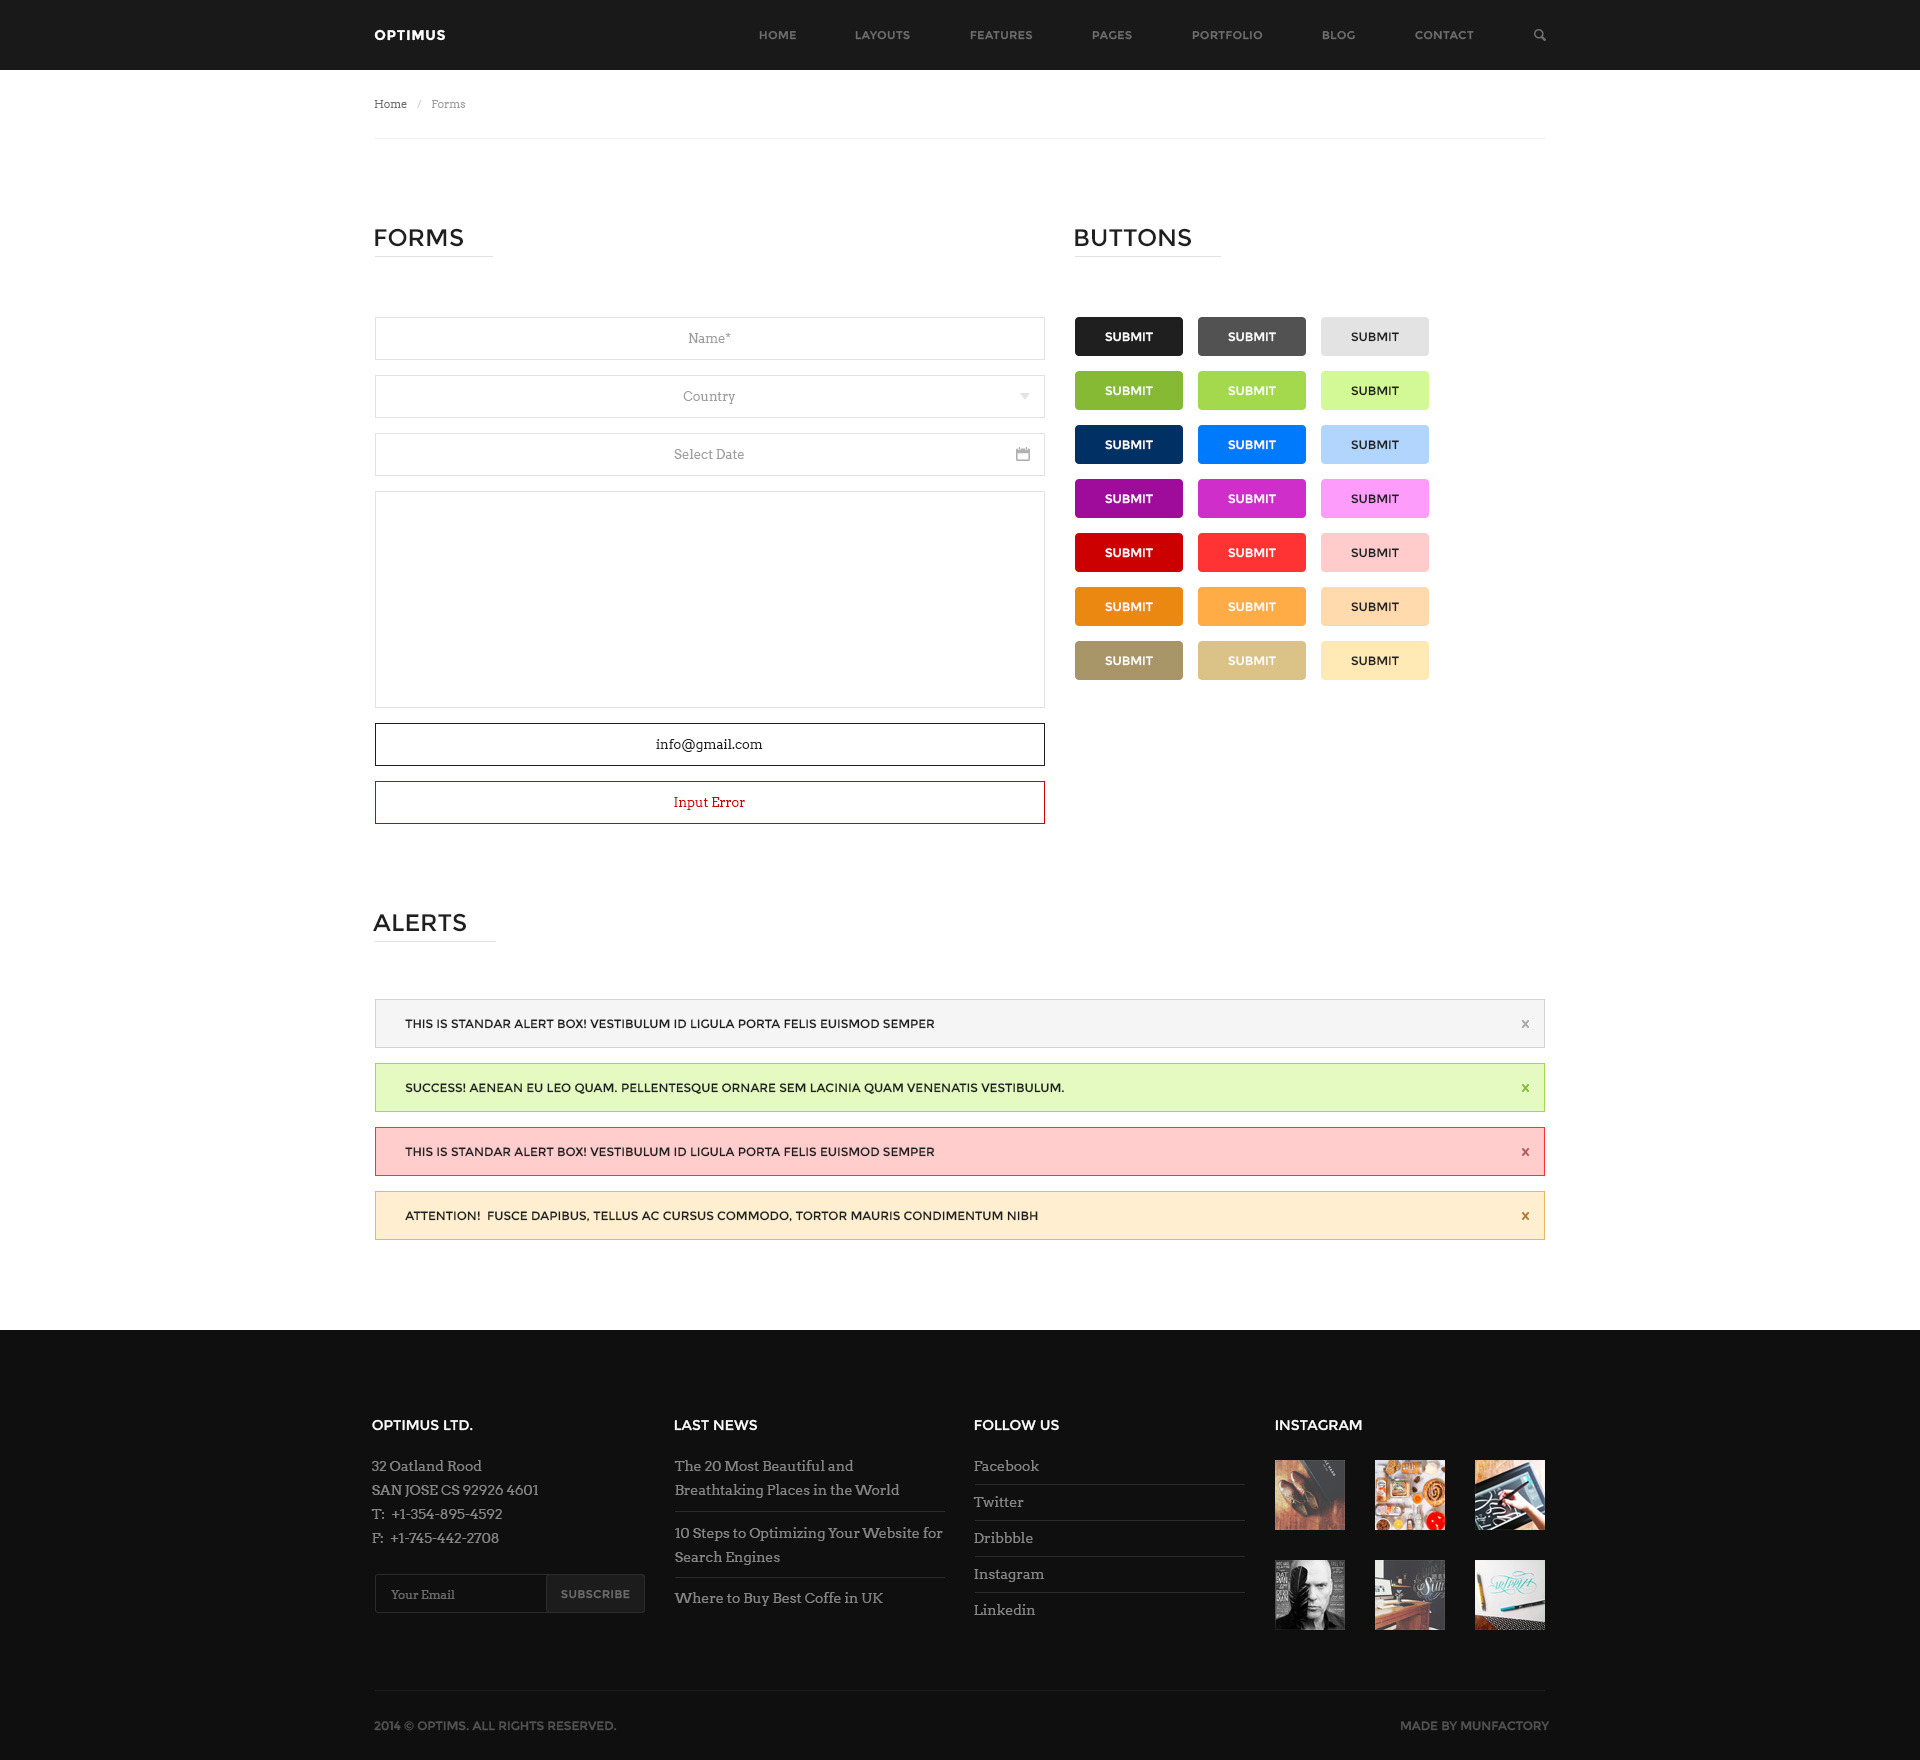This screenshot has height=1760, width=1920.
Task: Click the search icon in navigation bar
Action: point(1539,35)
